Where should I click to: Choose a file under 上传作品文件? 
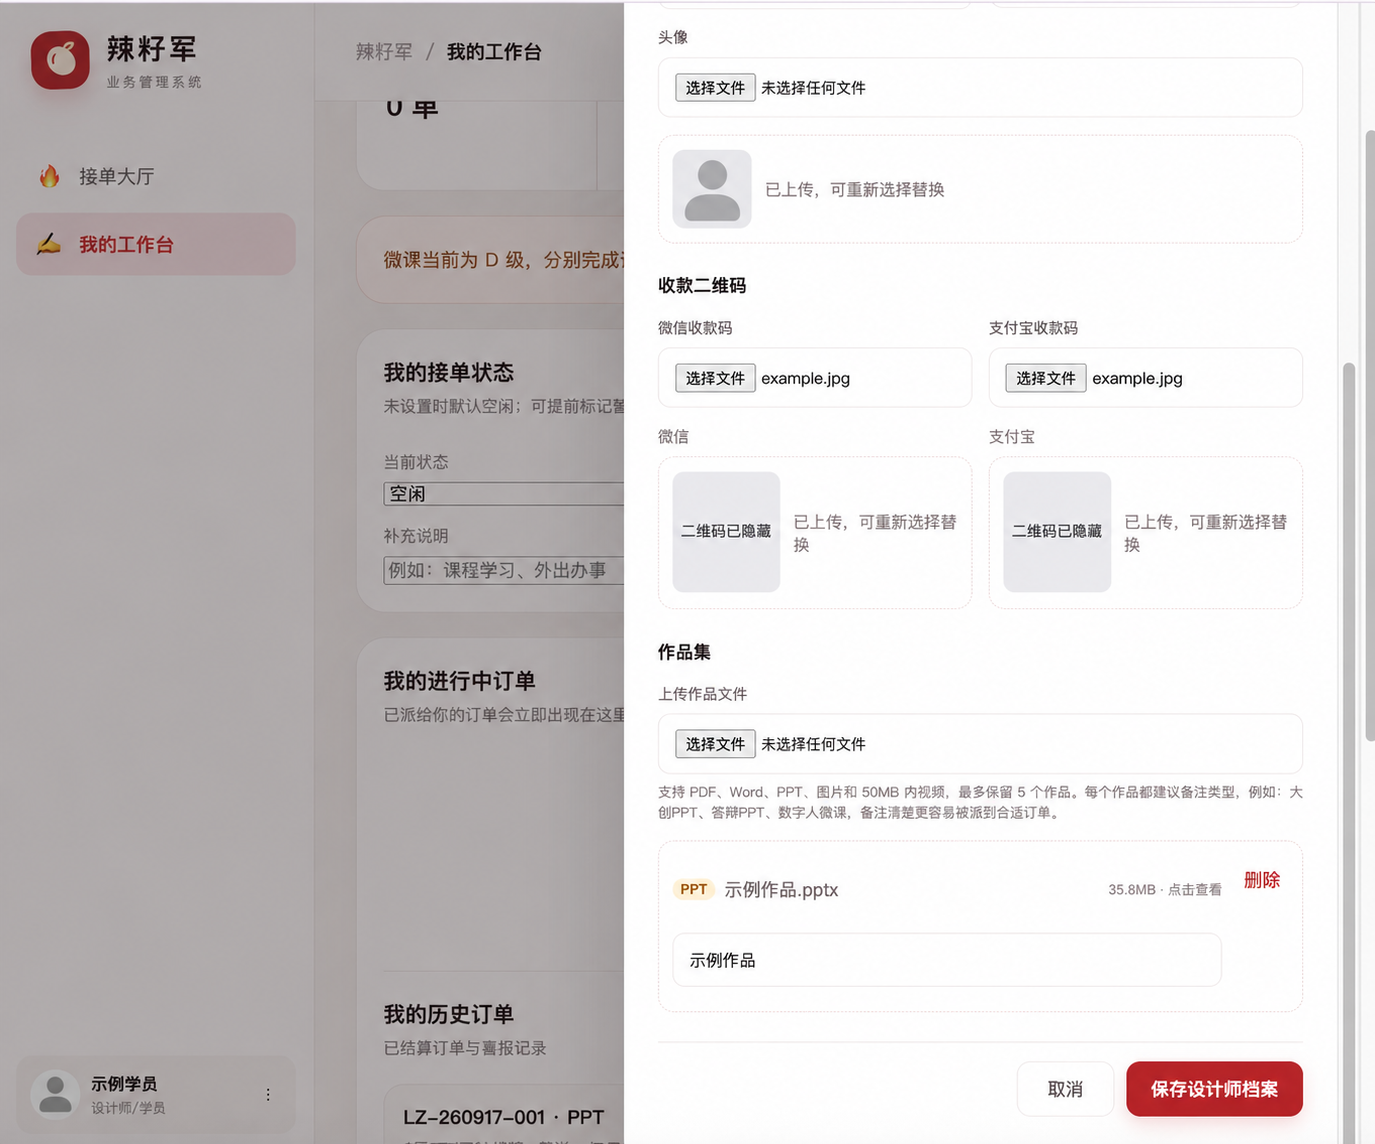pos(715,744)
